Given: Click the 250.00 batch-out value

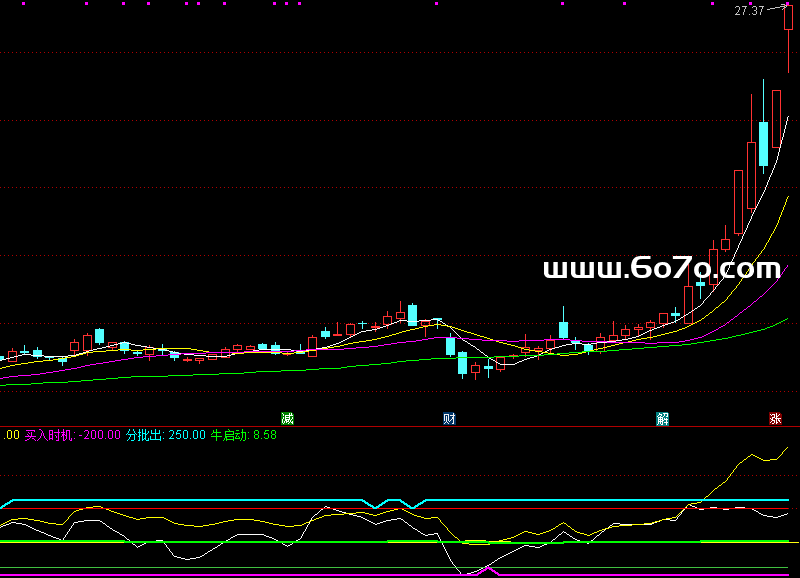Looking at the screenshot, I should click(x=186, y=435).
